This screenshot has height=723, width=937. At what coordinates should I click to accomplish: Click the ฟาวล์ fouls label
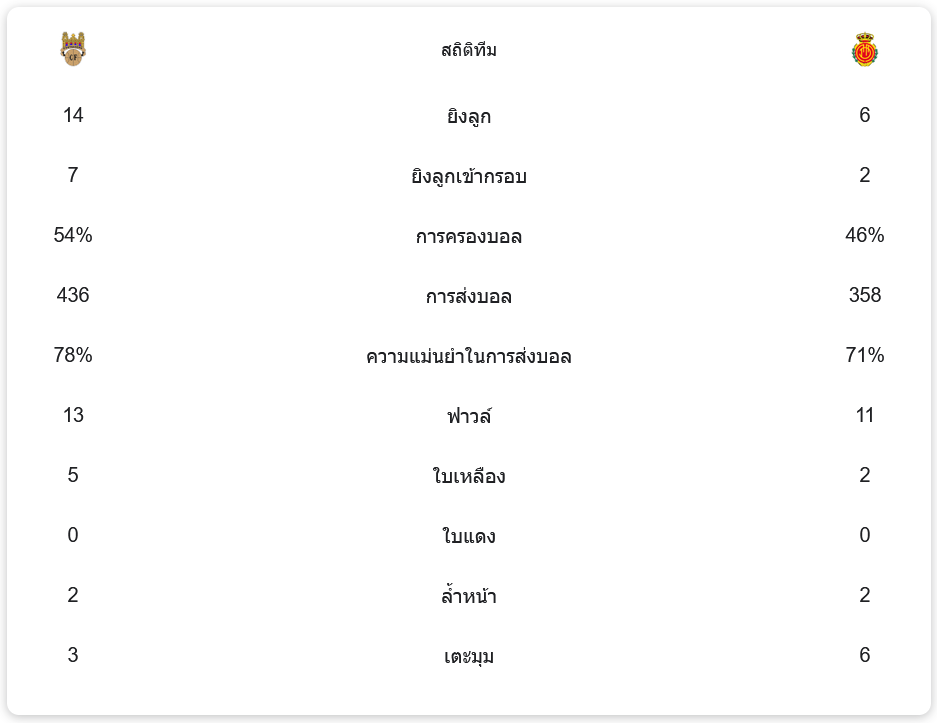pyautogui.click(x=468, y=416)
